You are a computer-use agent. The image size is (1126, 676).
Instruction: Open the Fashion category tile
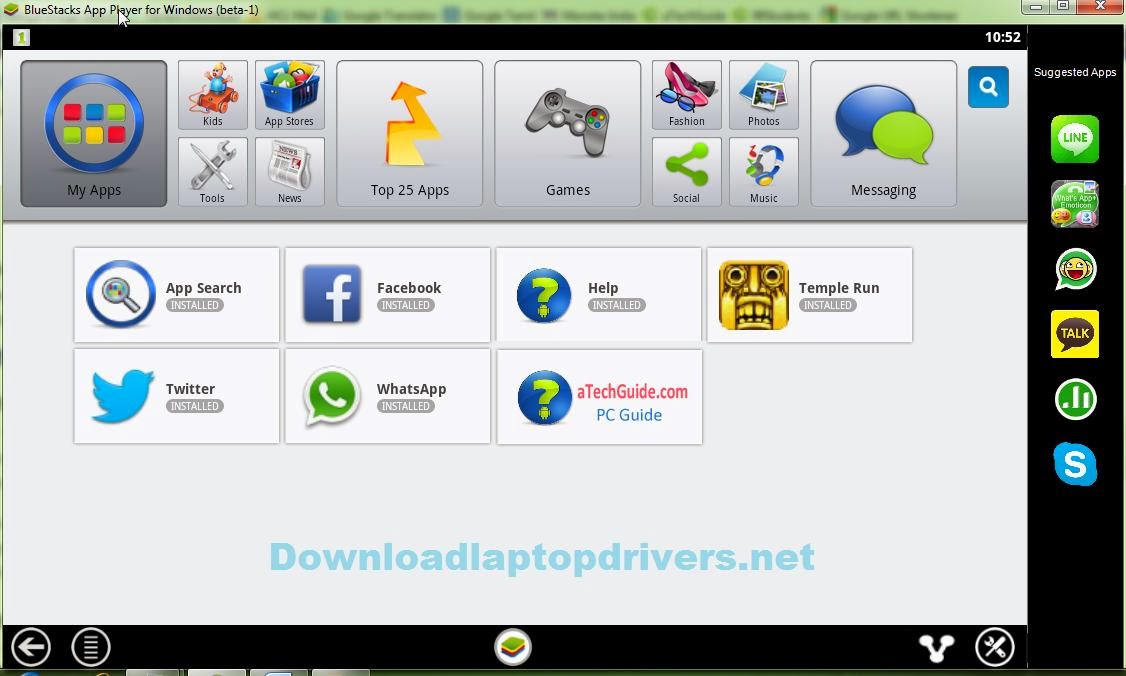[687, 95]
